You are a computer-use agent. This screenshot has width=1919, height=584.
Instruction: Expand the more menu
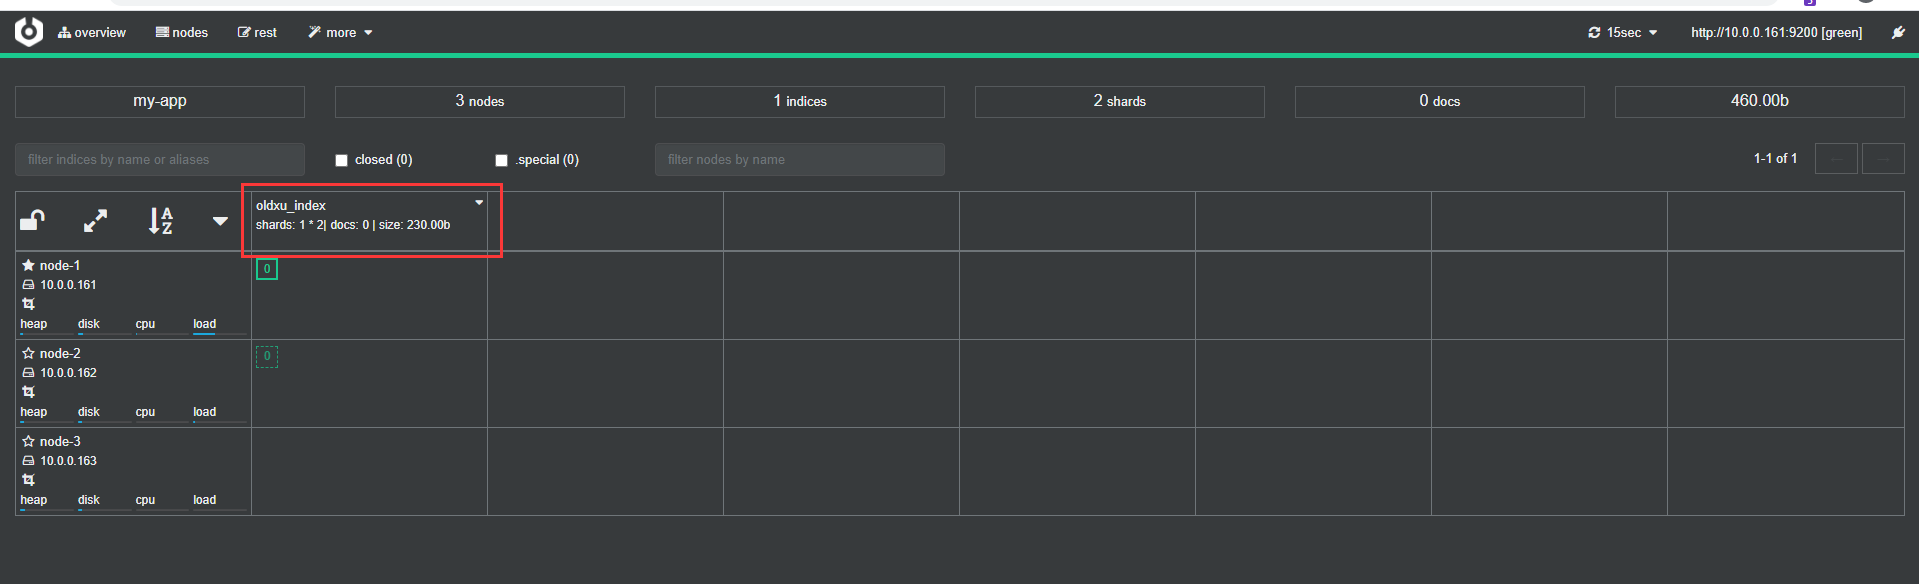(x=340, y=32)
